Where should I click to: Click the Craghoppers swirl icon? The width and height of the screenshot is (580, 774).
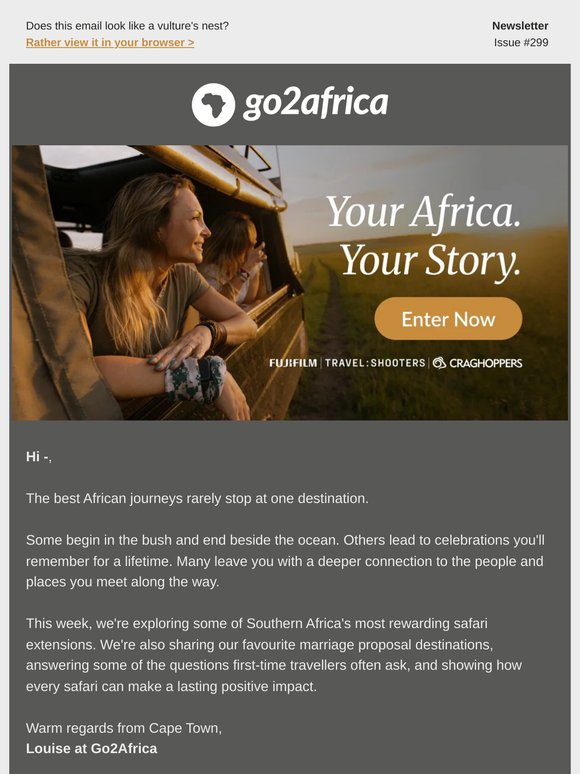(439, 363)
